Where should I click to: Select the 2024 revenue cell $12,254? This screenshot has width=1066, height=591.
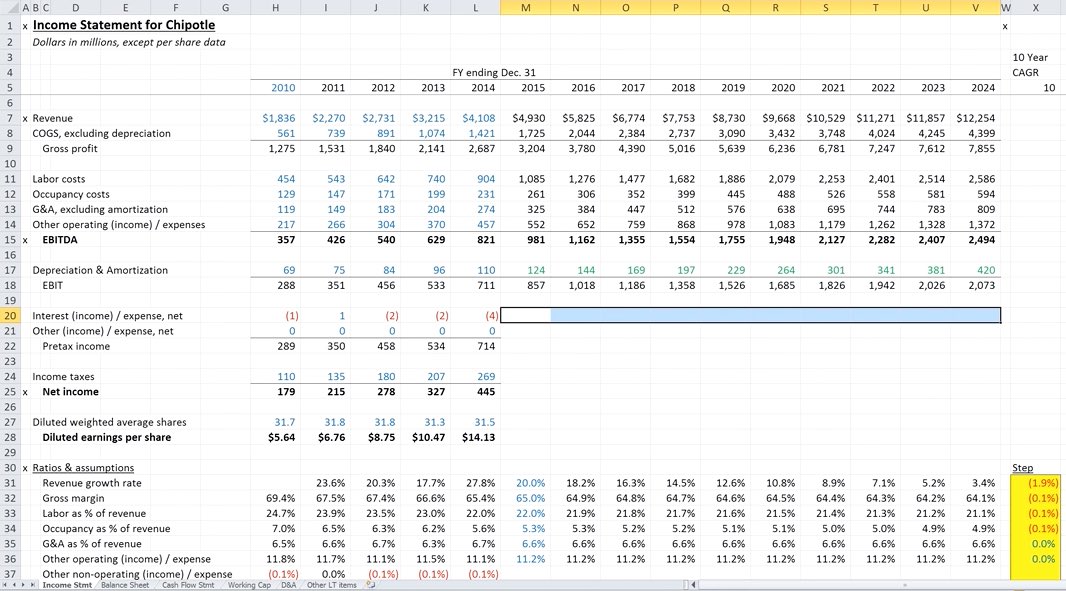(976, 118)
